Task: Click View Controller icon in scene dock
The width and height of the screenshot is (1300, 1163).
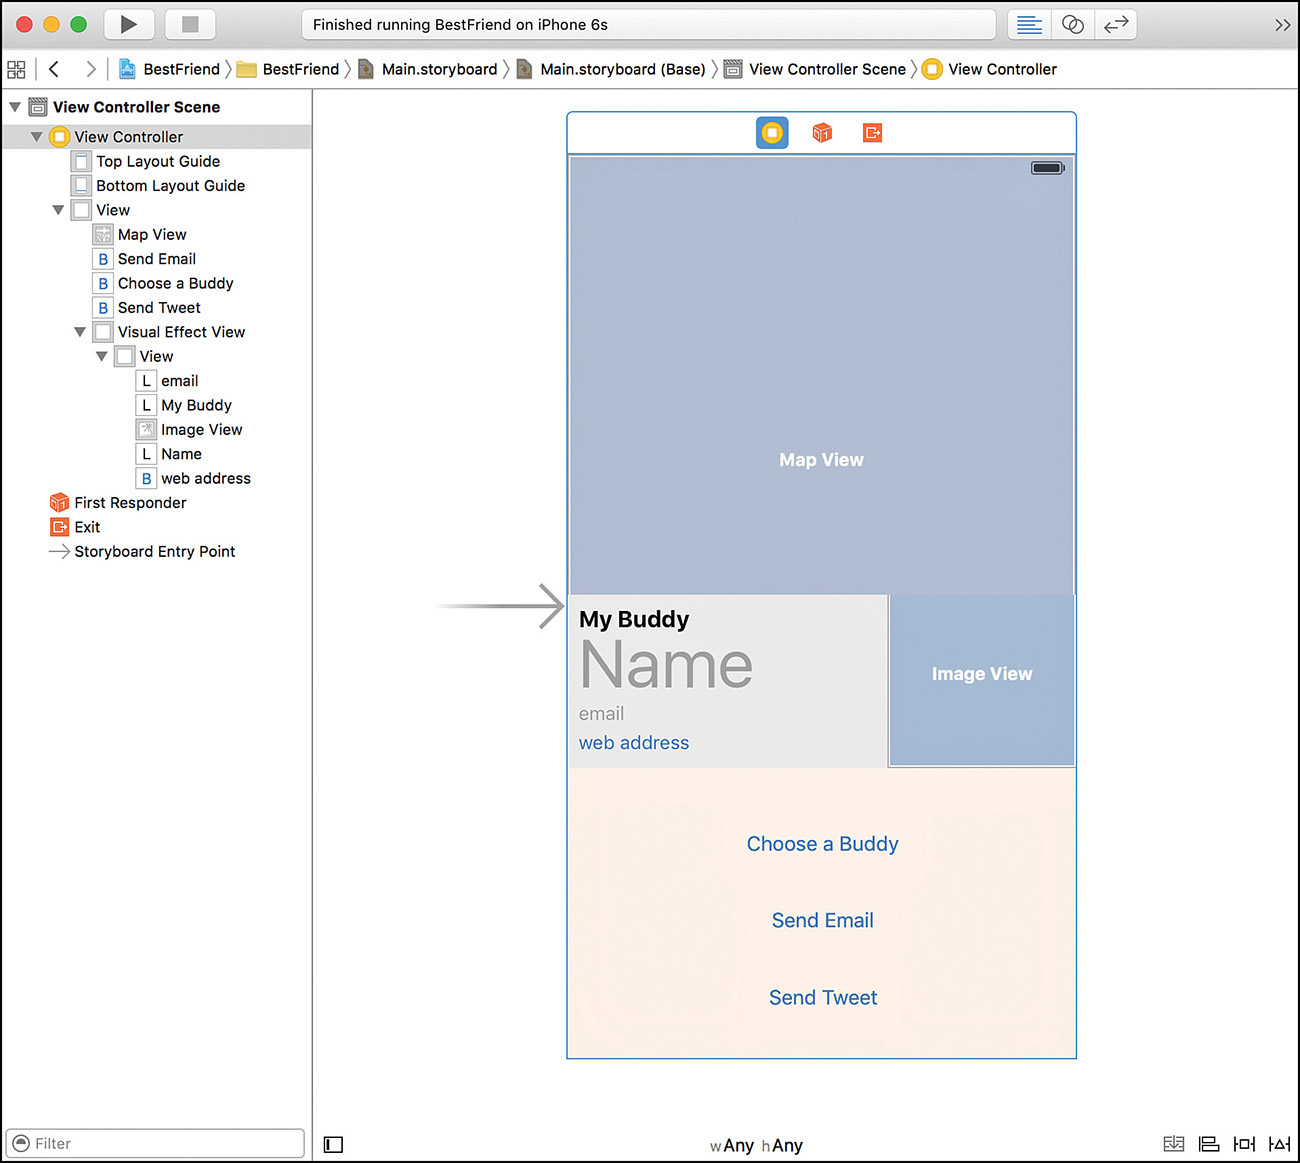Action: coord(772,133)
